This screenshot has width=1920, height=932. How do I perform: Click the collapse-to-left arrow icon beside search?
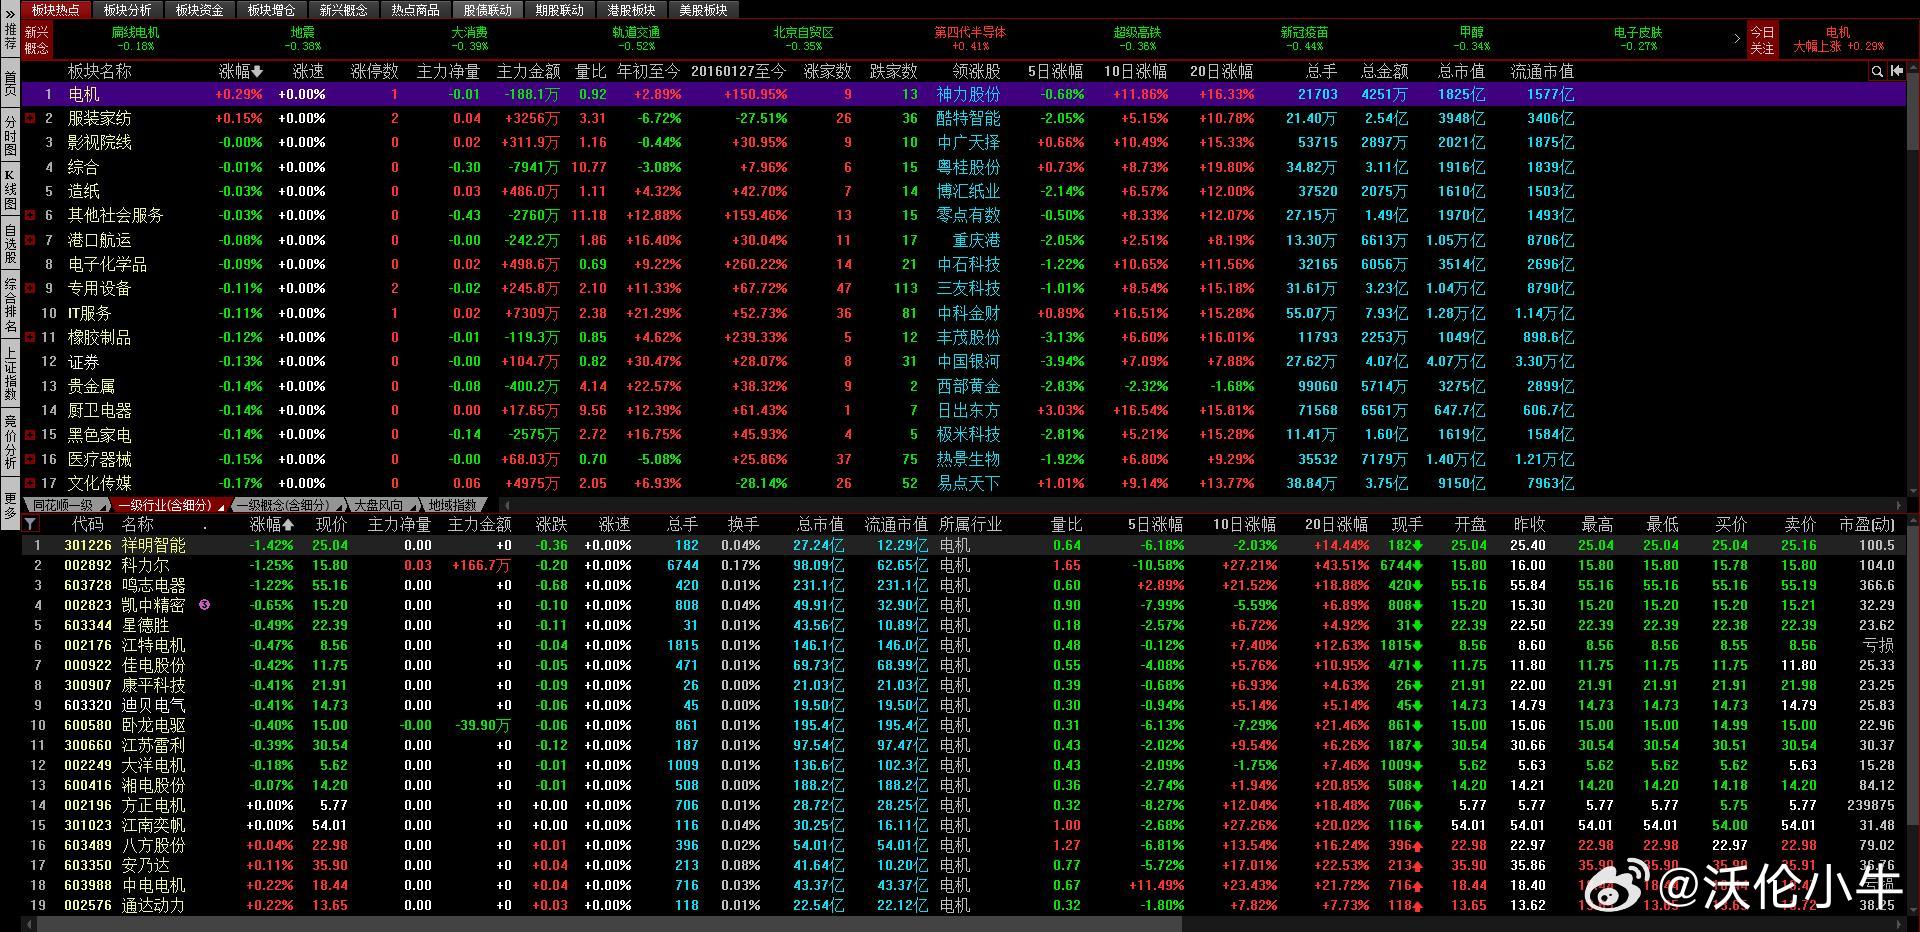(1897, 71)
